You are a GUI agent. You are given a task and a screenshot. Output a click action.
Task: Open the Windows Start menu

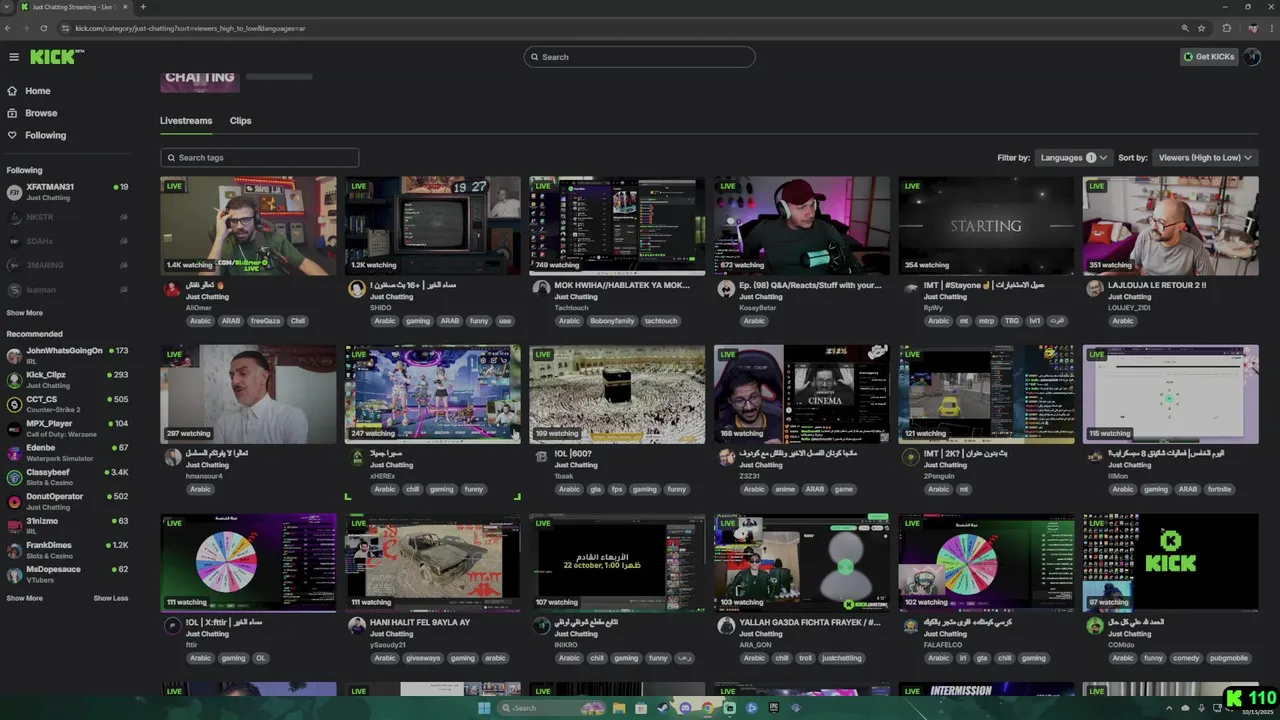click(x=485, y=708)
